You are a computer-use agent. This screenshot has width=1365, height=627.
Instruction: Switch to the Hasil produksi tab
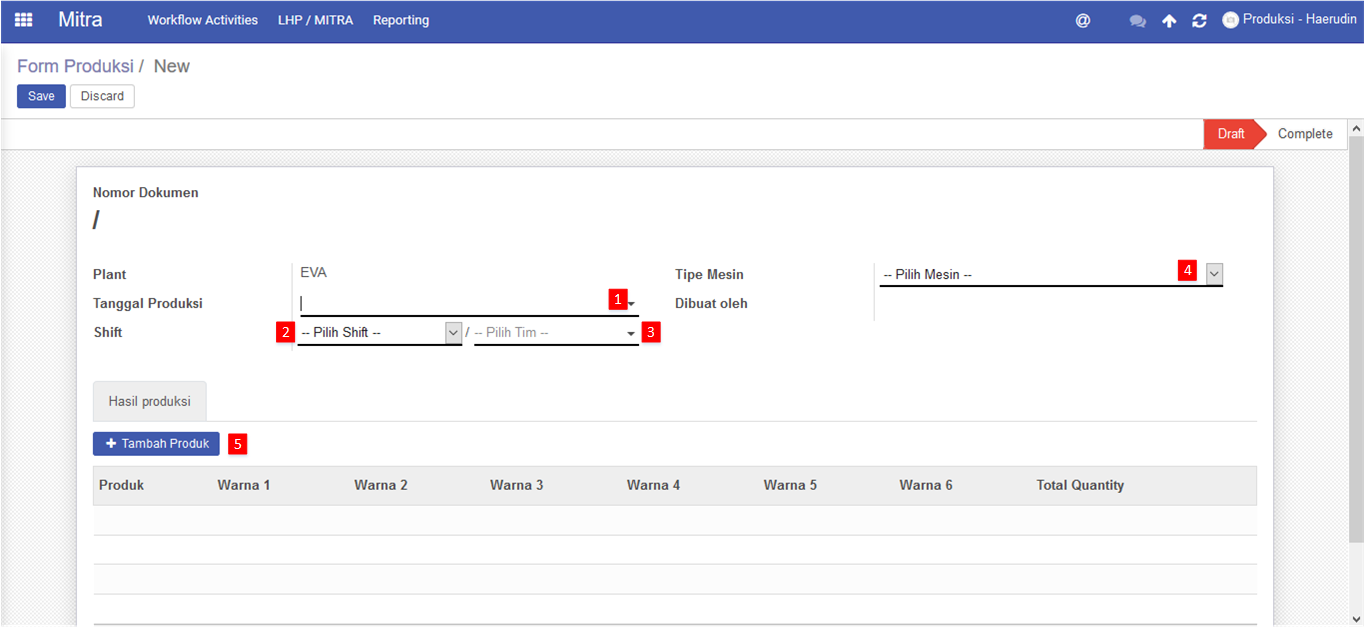(149, 400)
